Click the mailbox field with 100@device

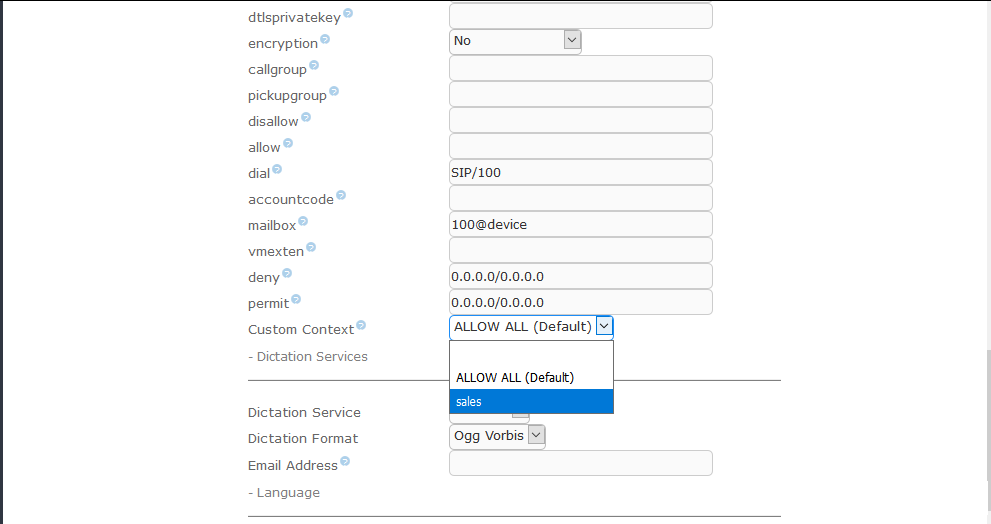[x=581, y=224]
